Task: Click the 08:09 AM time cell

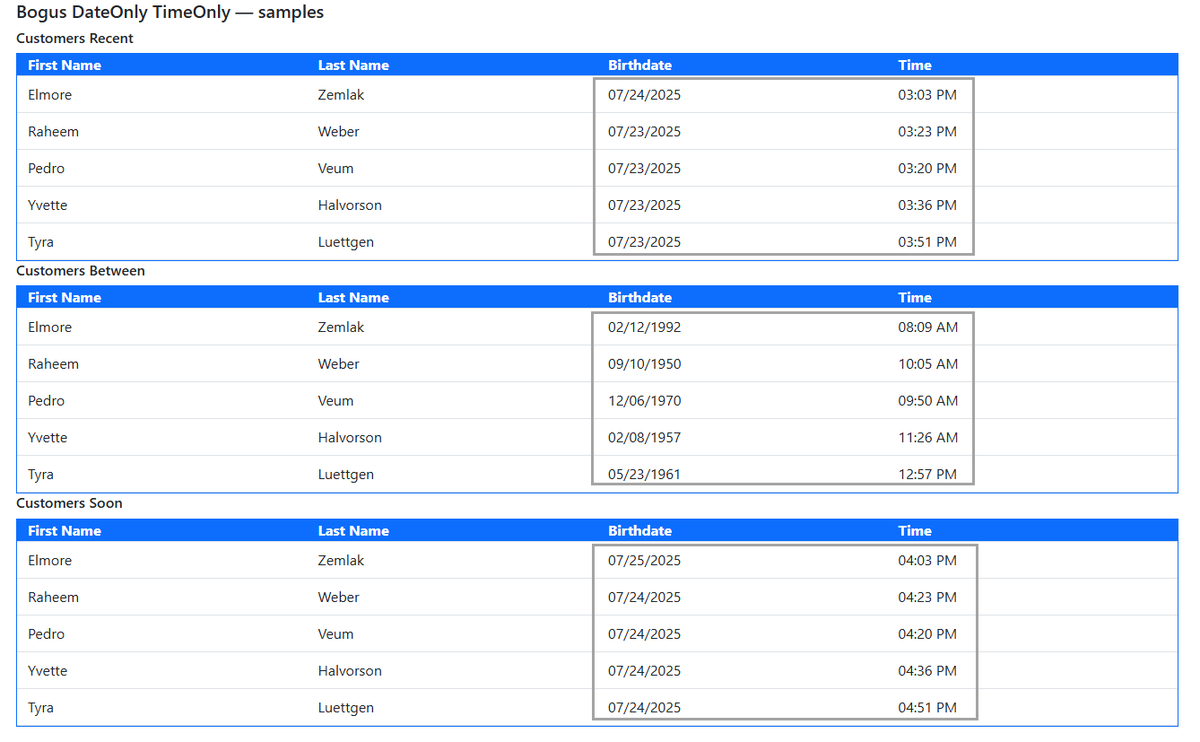Action: click(928, 327)
